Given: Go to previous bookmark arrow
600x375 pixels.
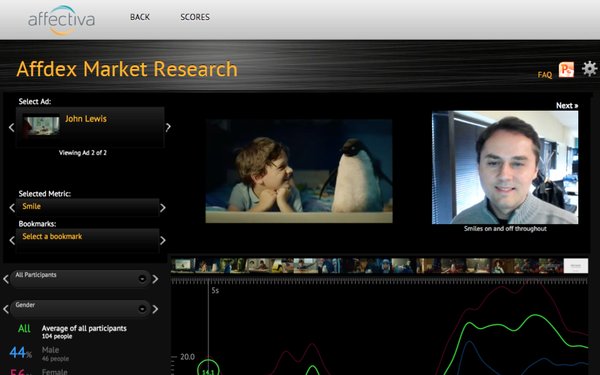Looking at the screenshot, I should click(12, 240).
